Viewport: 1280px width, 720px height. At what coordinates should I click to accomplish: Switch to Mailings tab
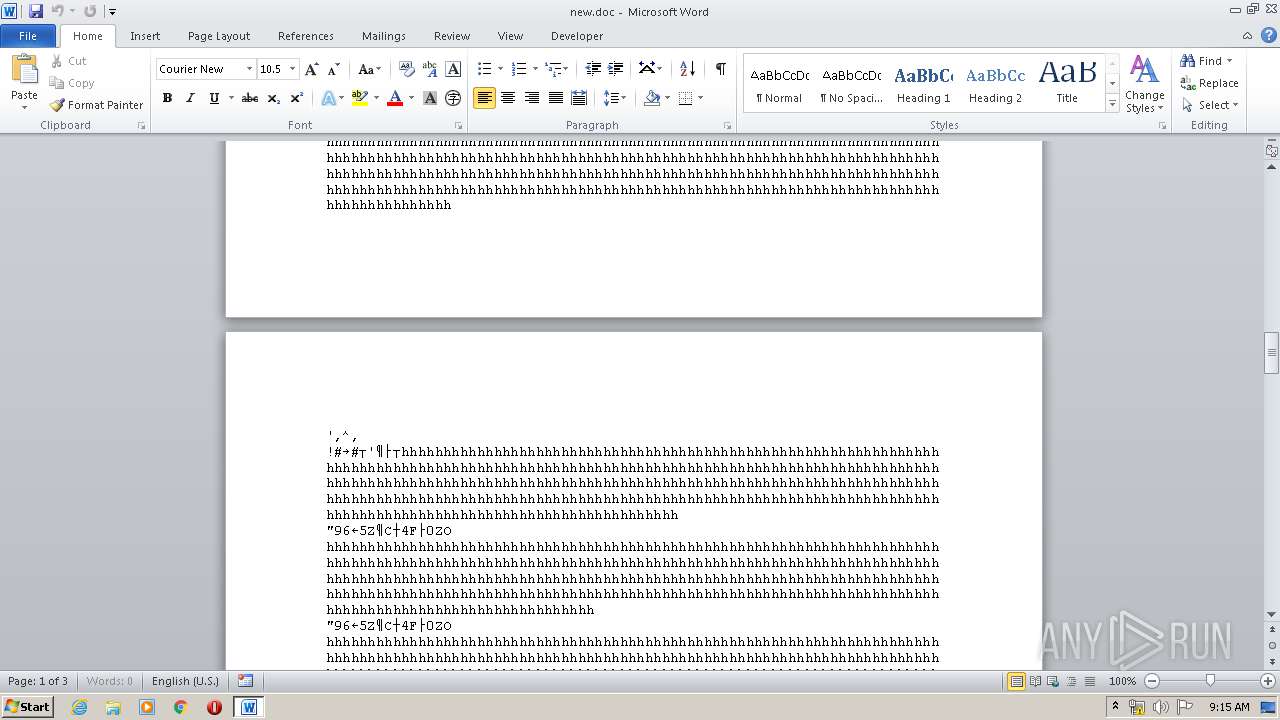[x=384, y=36]
